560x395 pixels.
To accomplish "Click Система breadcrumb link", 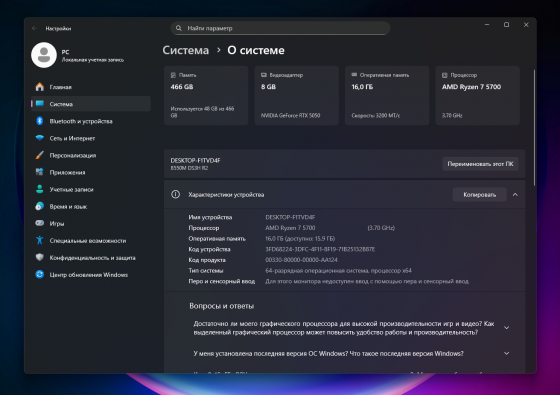I will tap(186, 50).
